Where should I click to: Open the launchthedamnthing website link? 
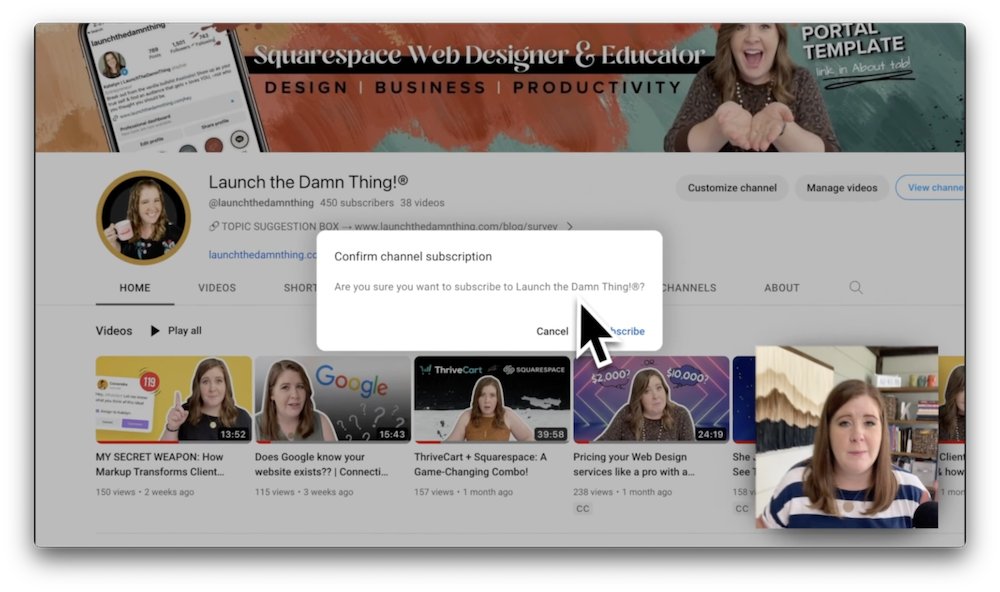(x=263, y=255)
